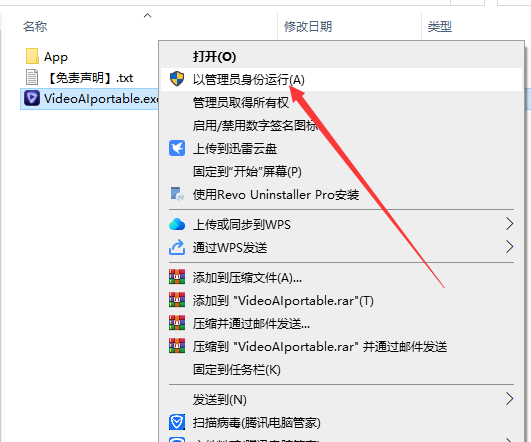Screen dimensions: 531x442
Task: Click the App folder icon
Action: point(32,56)
